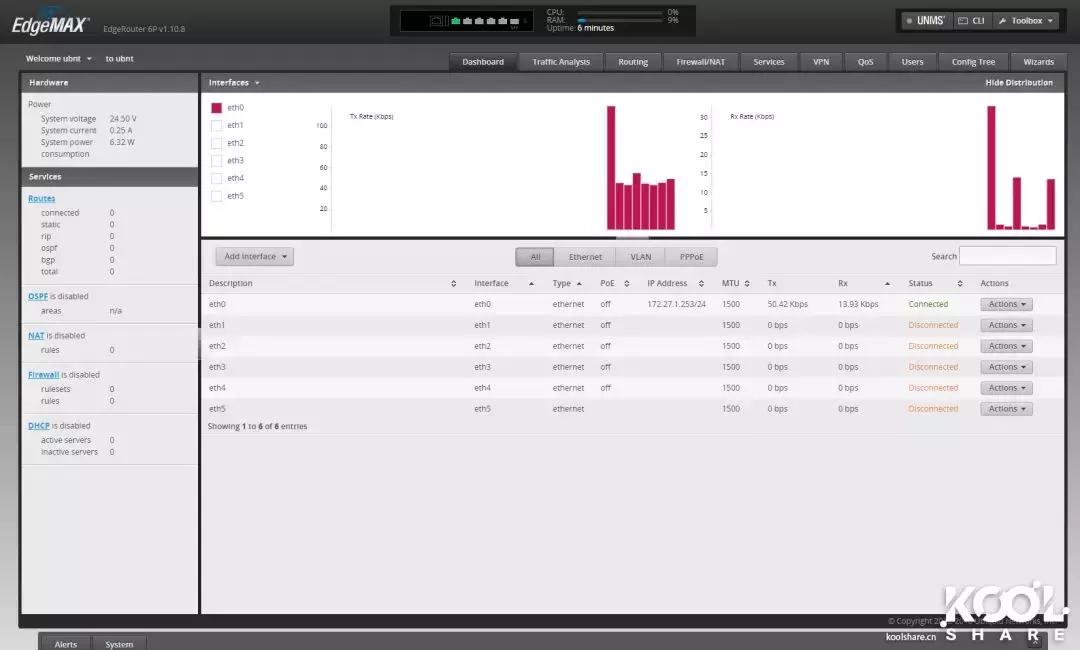Filter interfaces by Ethernet
Screen dimensions: 1080x650
click(585, 257)
